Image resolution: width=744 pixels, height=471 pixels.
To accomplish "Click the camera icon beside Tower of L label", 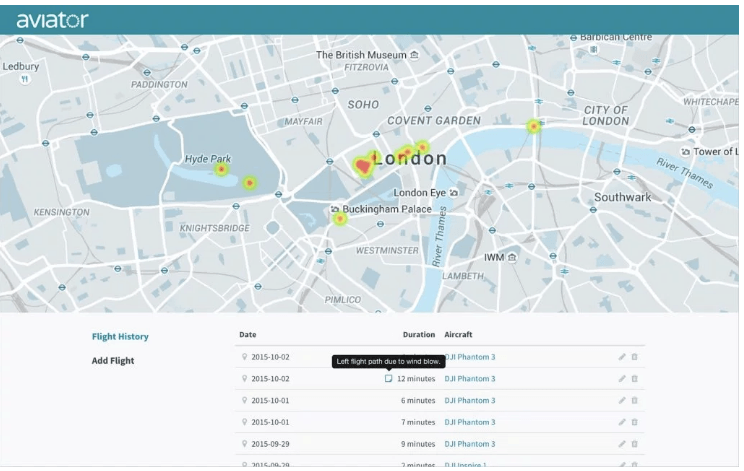I will 685,152.
